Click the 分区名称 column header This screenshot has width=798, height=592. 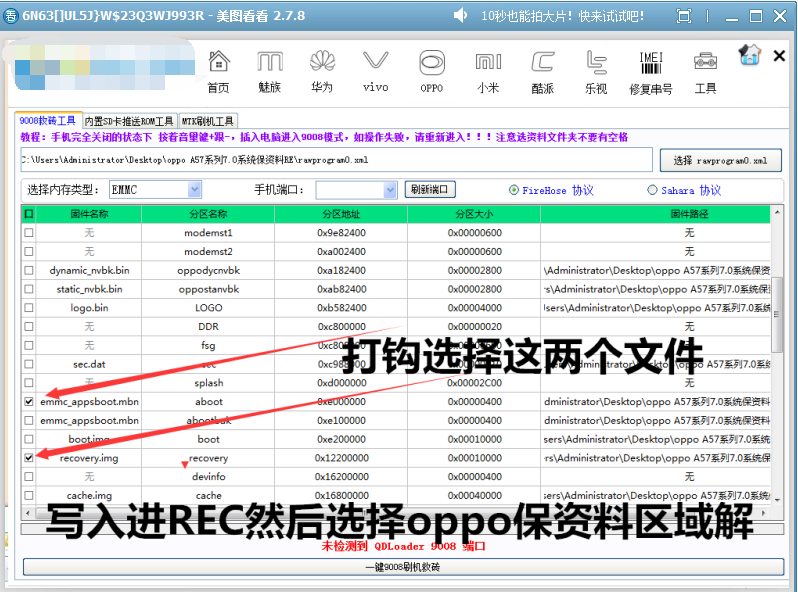pos(208,214)
